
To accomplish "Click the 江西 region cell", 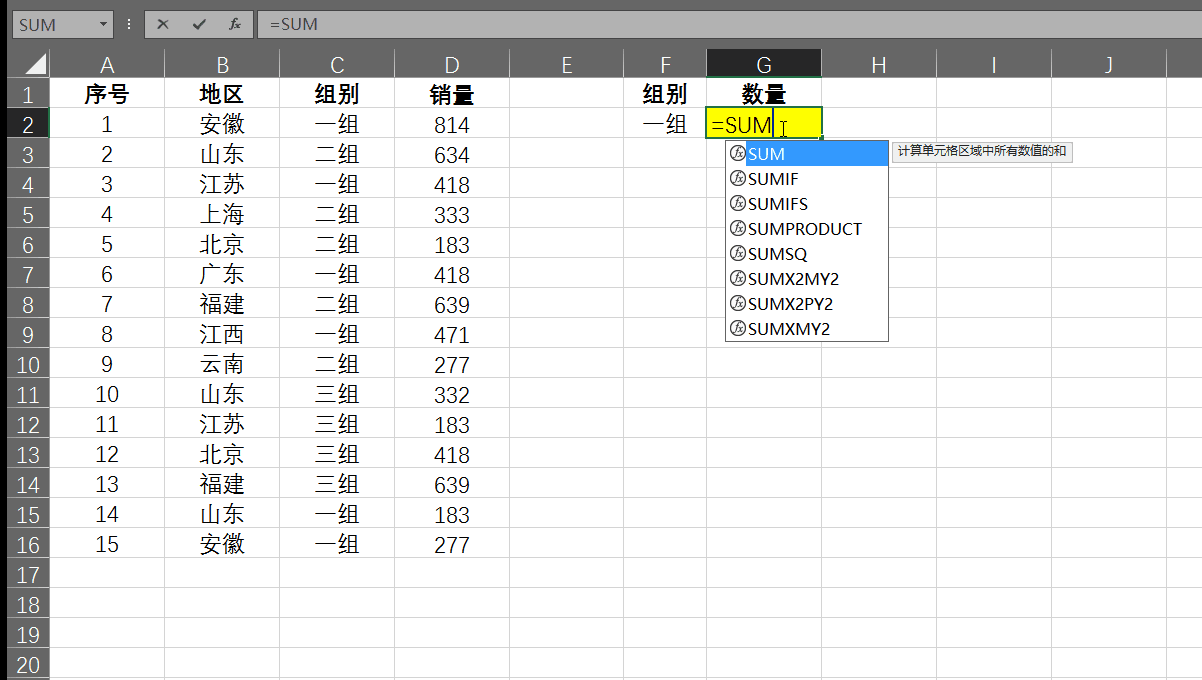I will [222, 335].
